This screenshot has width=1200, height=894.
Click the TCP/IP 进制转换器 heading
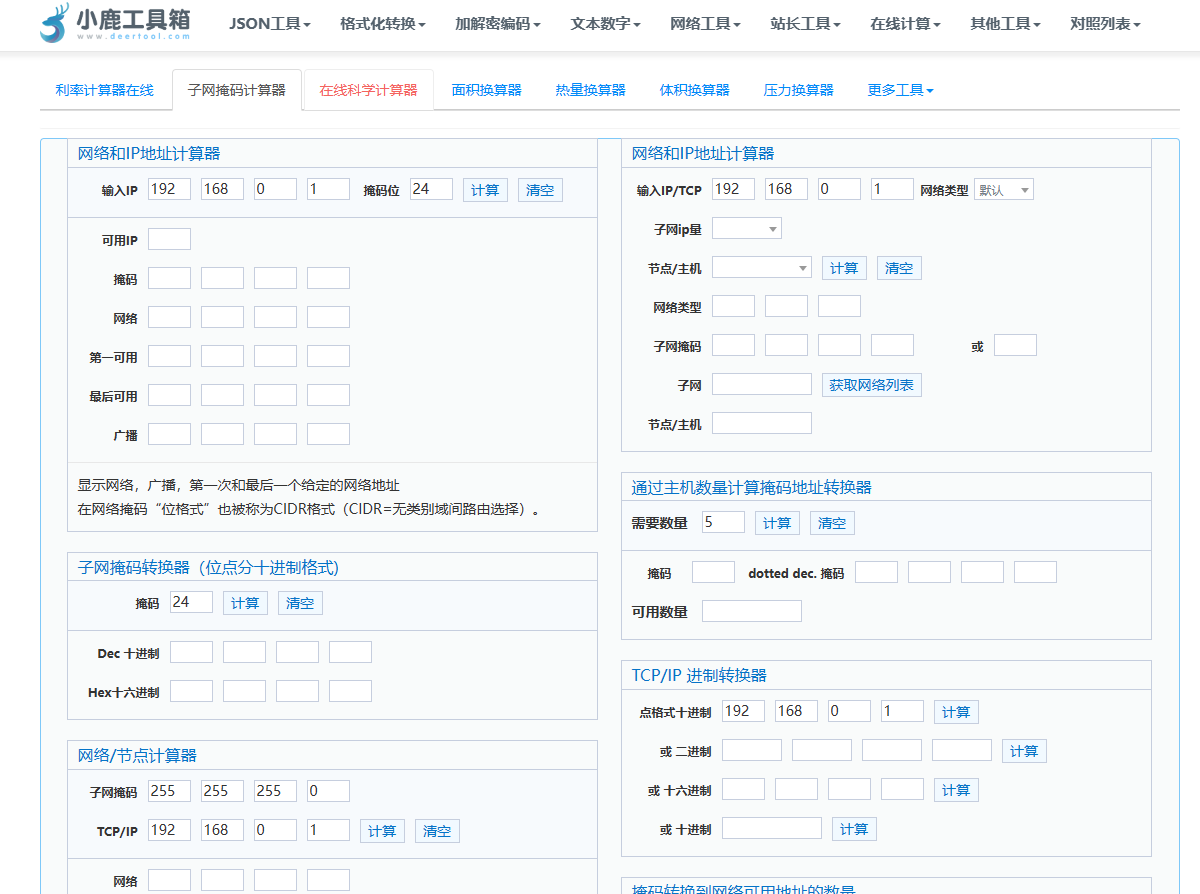(699, 675)
